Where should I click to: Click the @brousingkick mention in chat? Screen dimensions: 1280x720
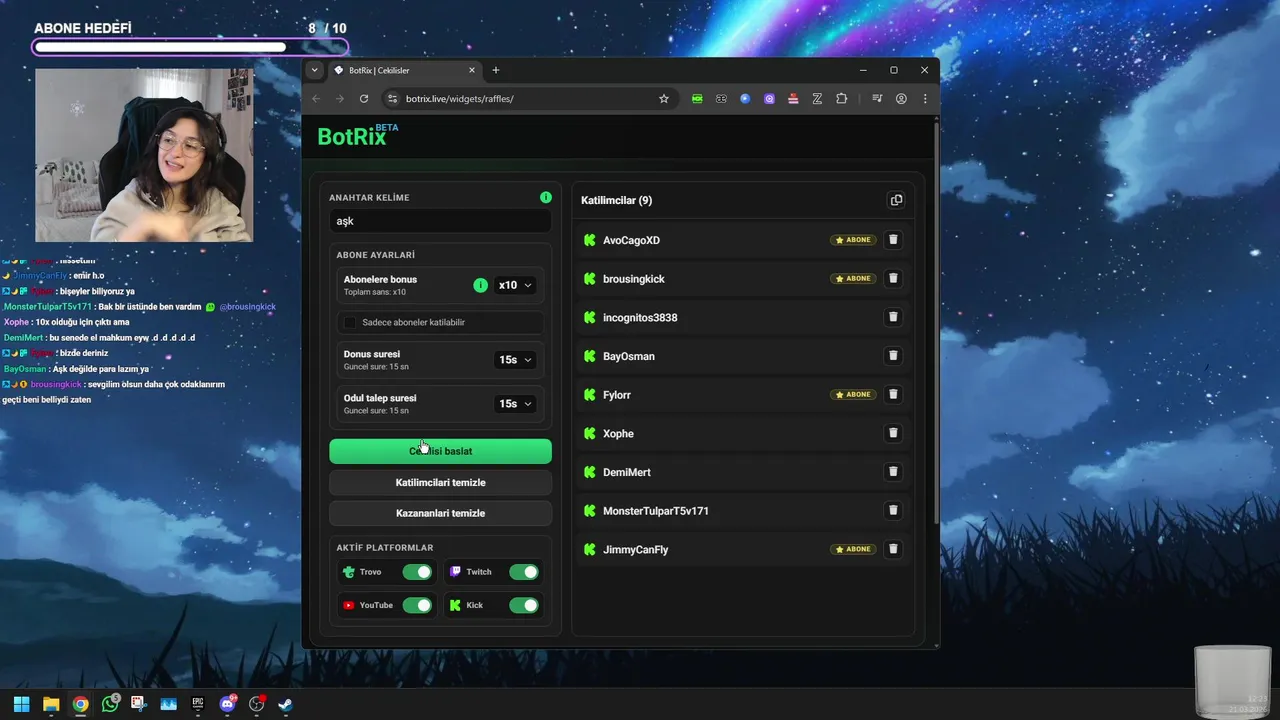tap(247, 307)
